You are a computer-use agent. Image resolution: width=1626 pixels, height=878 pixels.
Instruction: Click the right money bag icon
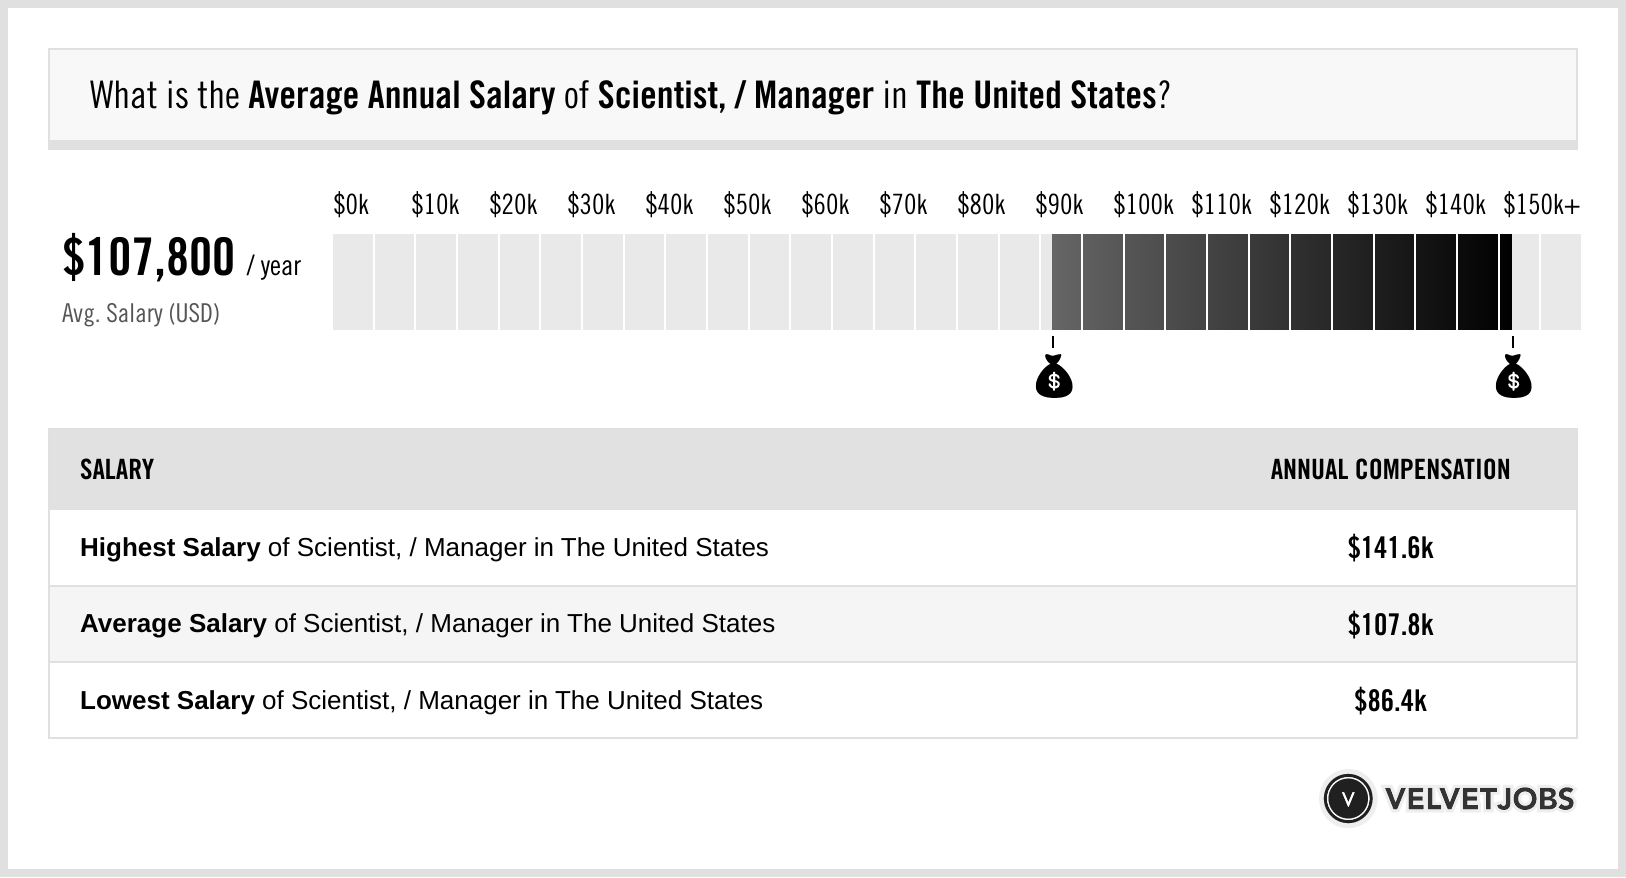coord(1513,378)
